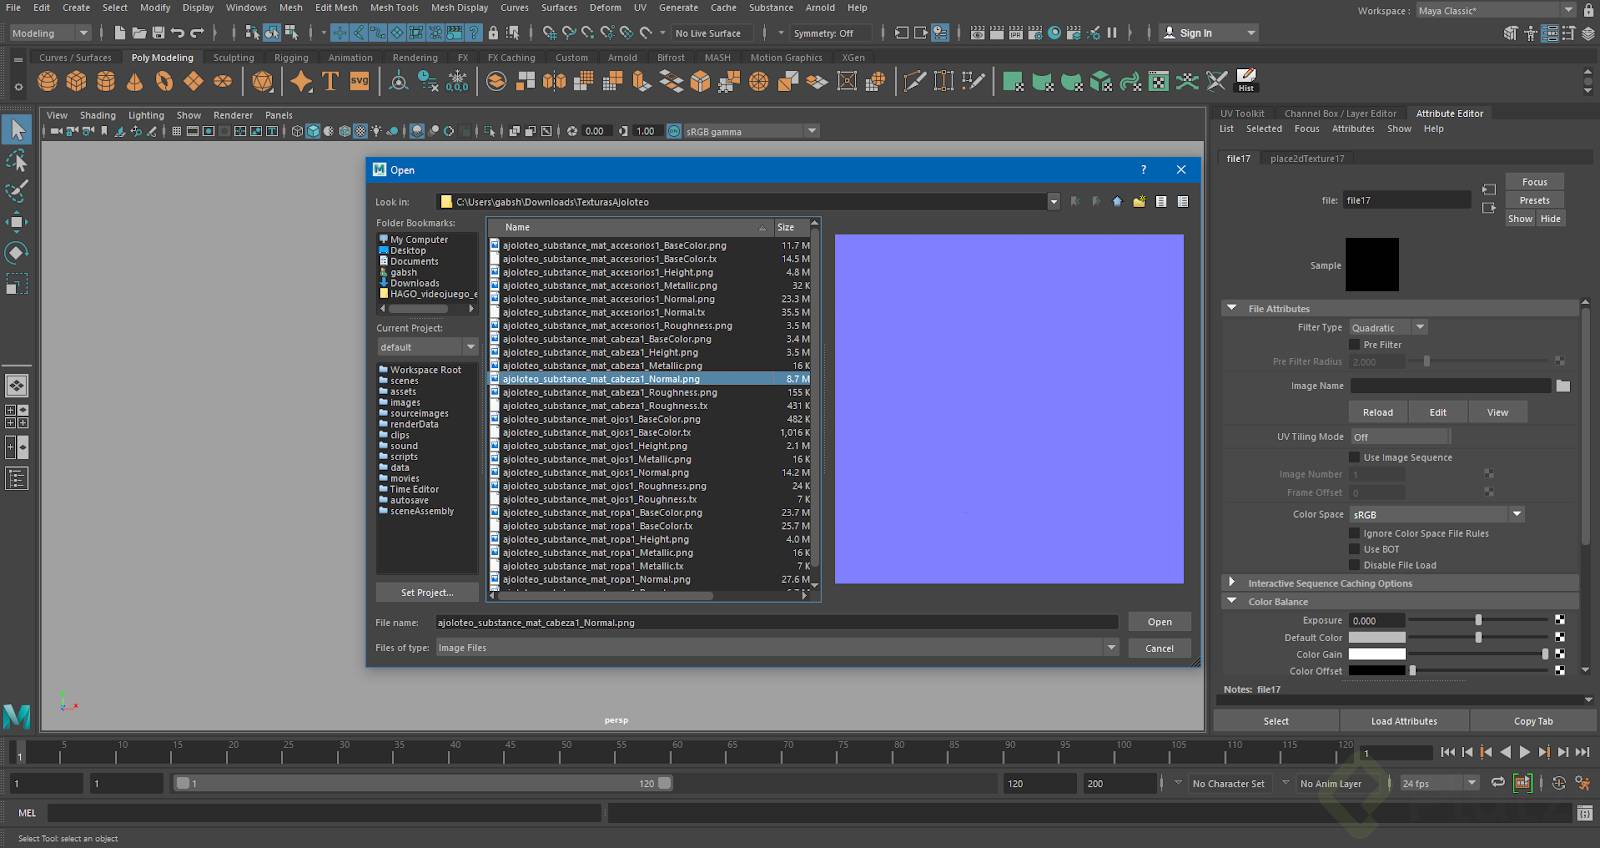The image size is (1600, 848).
Task: Open the Look in path dropdown
Action: pos(1053,201)
